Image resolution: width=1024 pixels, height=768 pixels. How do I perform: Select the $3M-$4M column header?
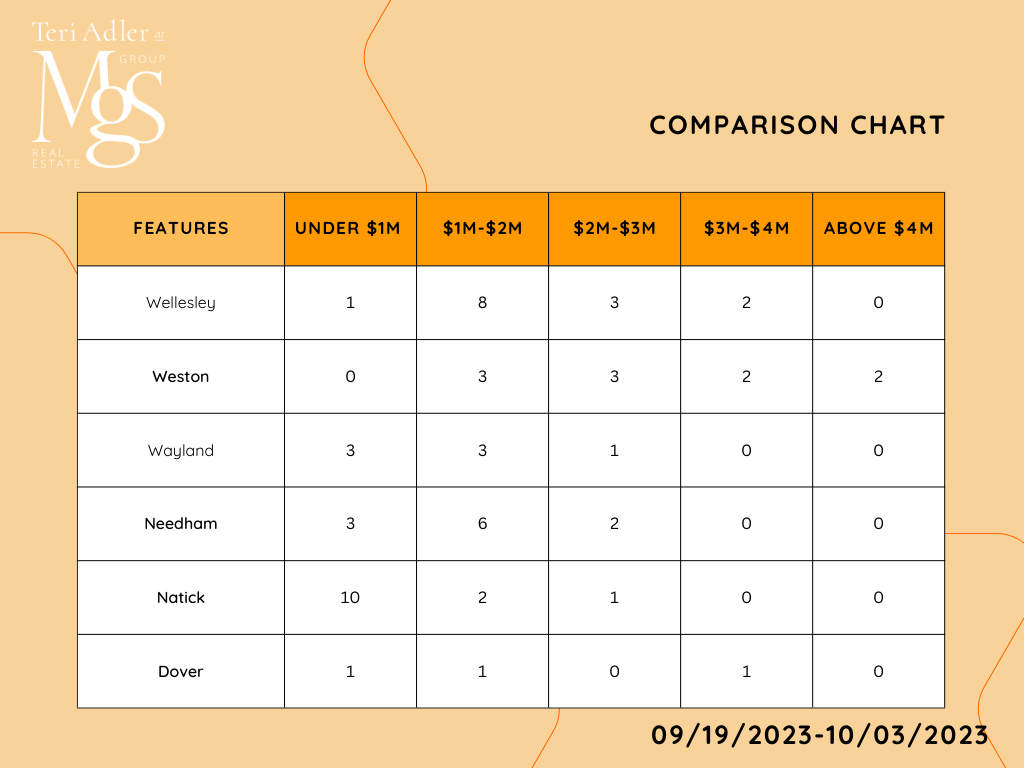(x=746, y=228)
